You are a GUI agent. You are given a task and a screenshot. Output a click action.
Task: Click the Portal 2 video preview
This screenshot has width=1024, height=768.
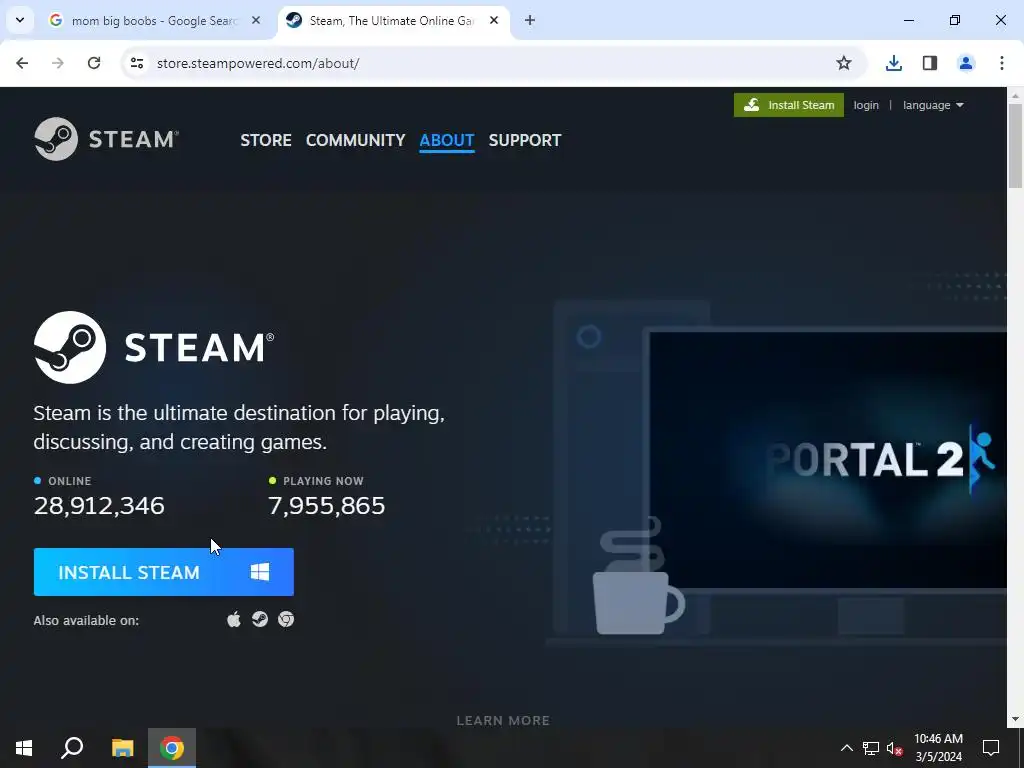click(x=828, y=460)
